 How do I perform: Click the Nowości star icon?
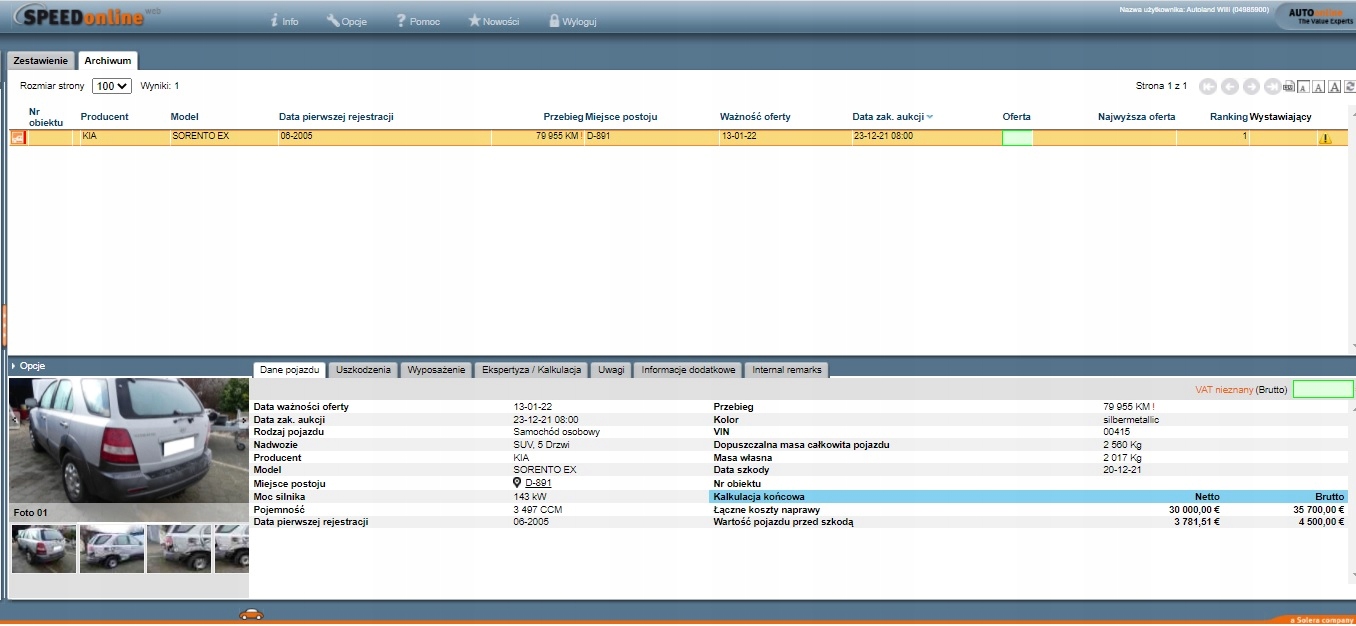474,21
